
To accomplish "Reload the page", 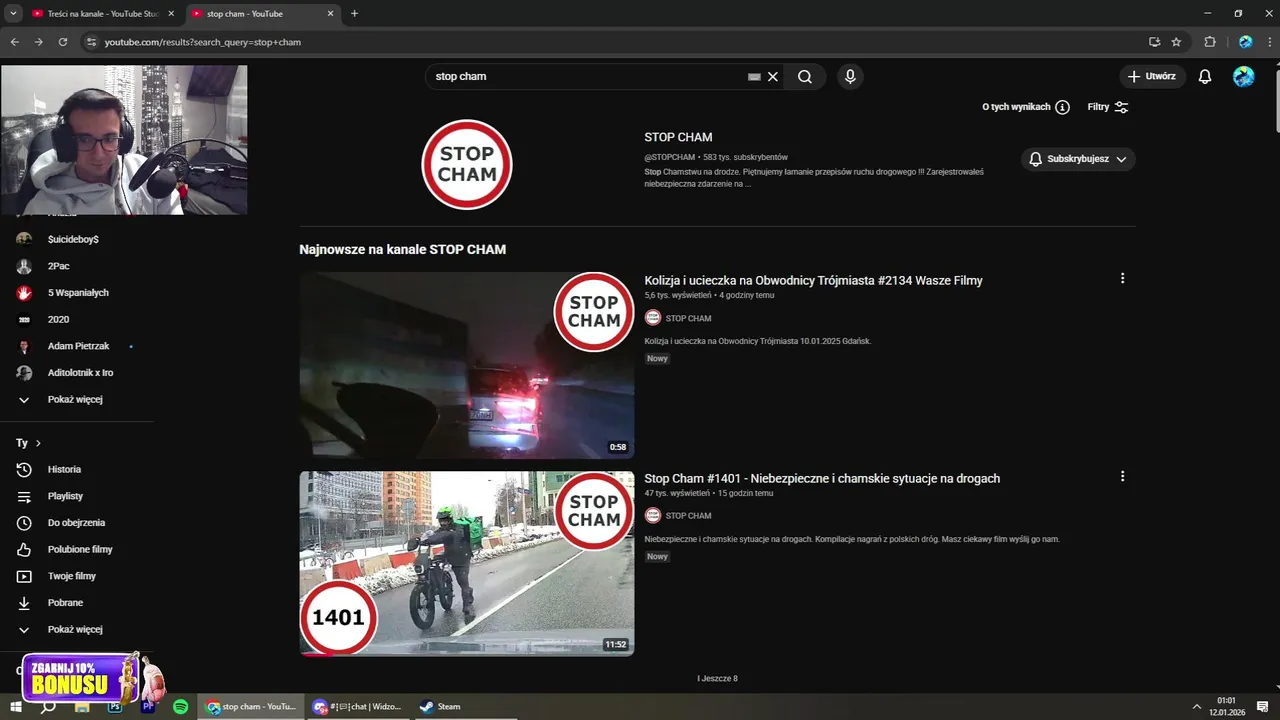I will point(63,42).
